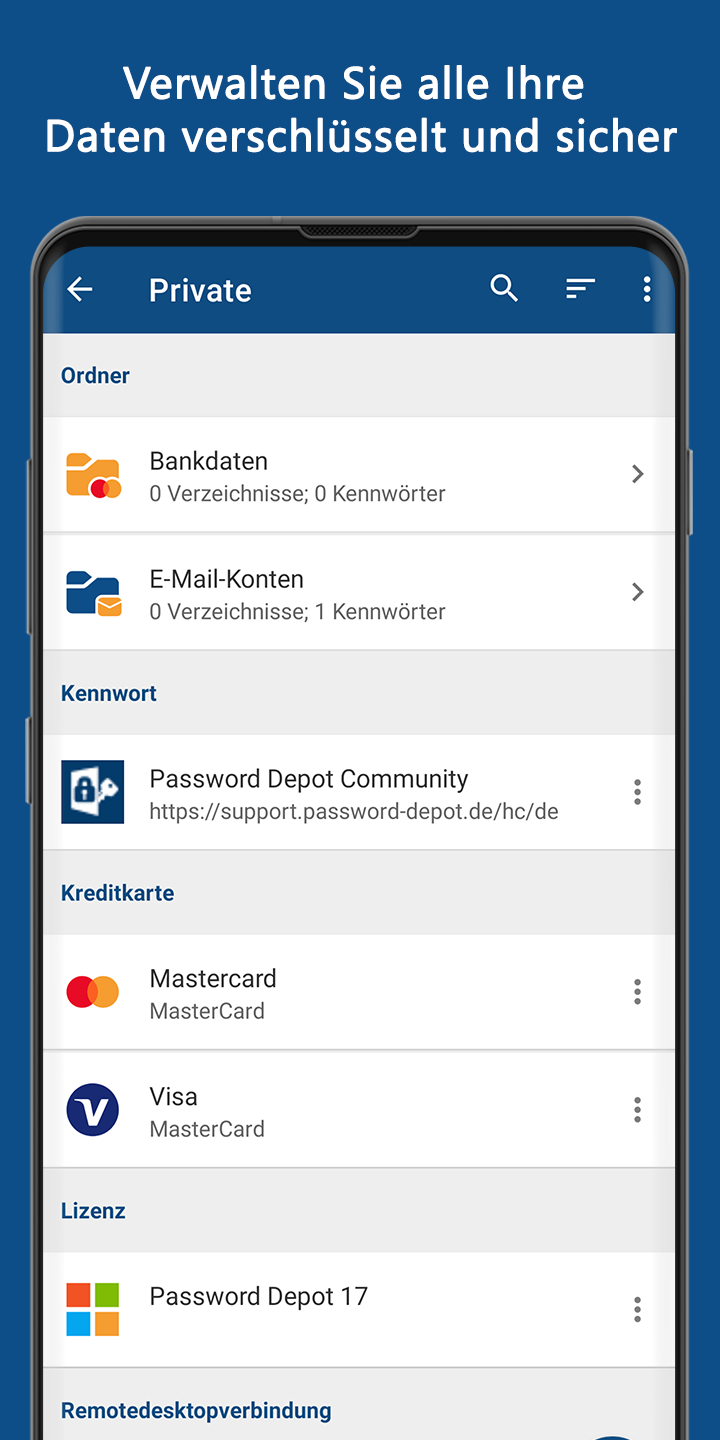Tap the Remotedesktopverbindung section header
Viewport: 720px width, 1440px height.
(196, 1410)
